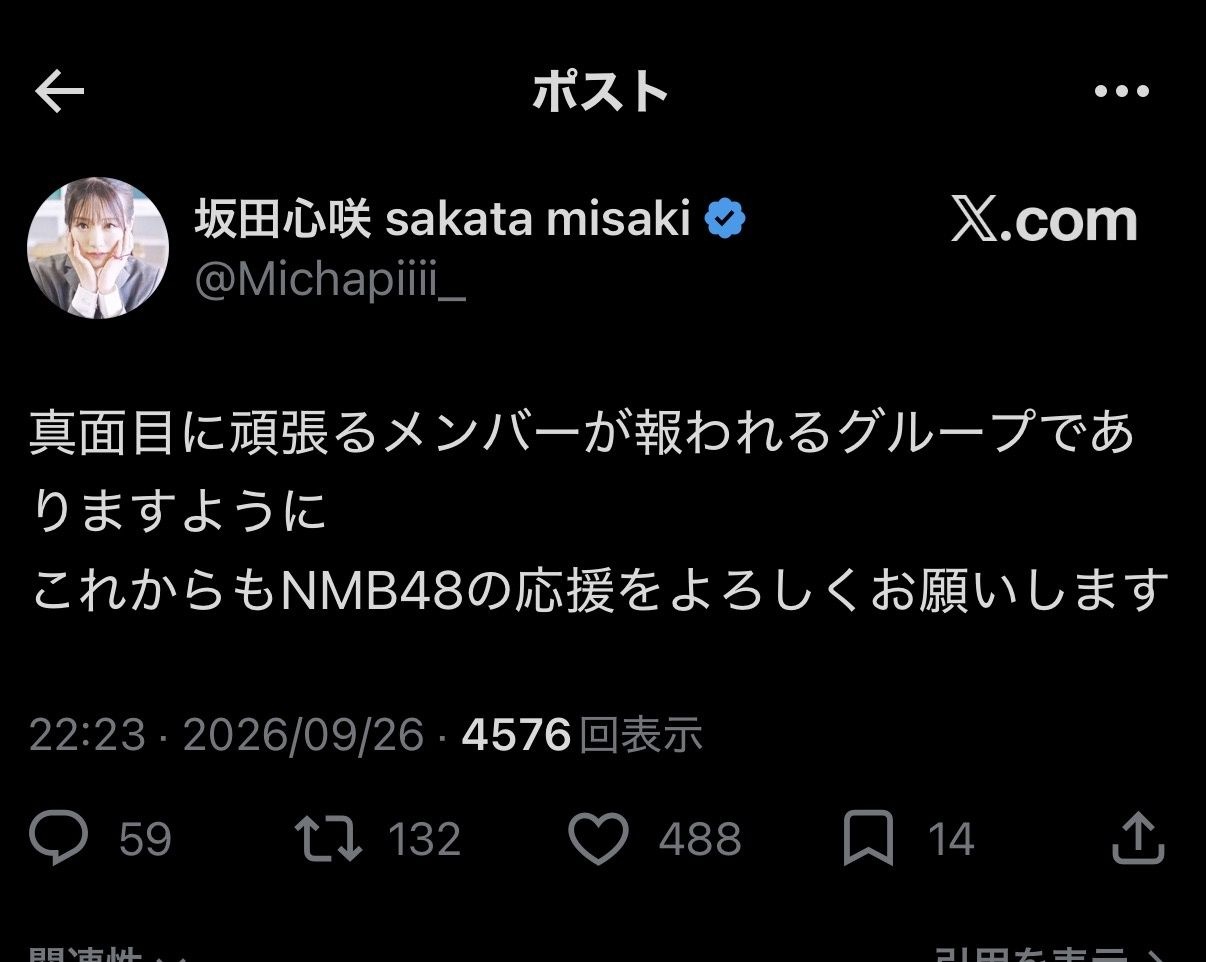This screenshot has height=962, width=1206.
Task: Click the blue verified badge
Action: click(725, 219)
